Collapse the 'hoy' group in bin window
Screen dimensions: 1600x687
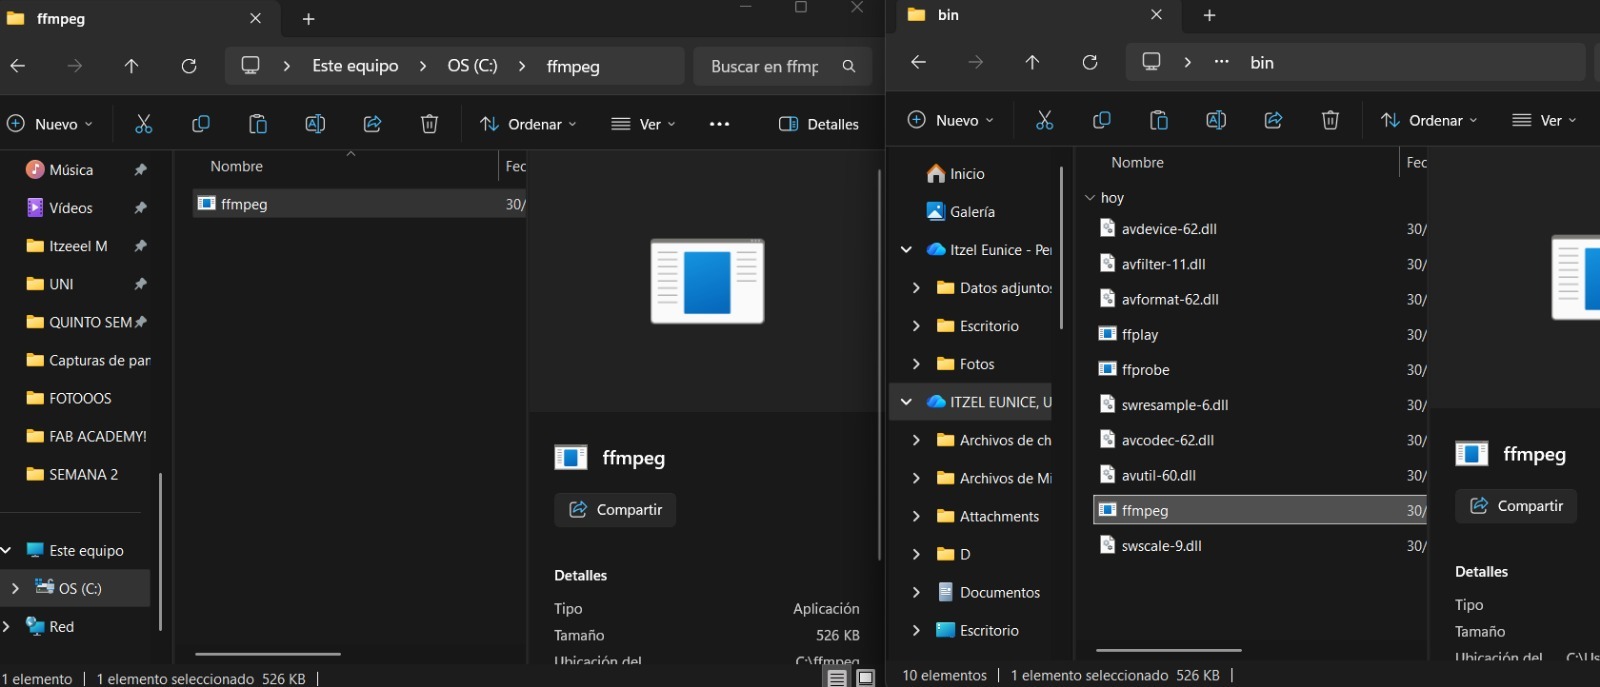coord(1090,198)
